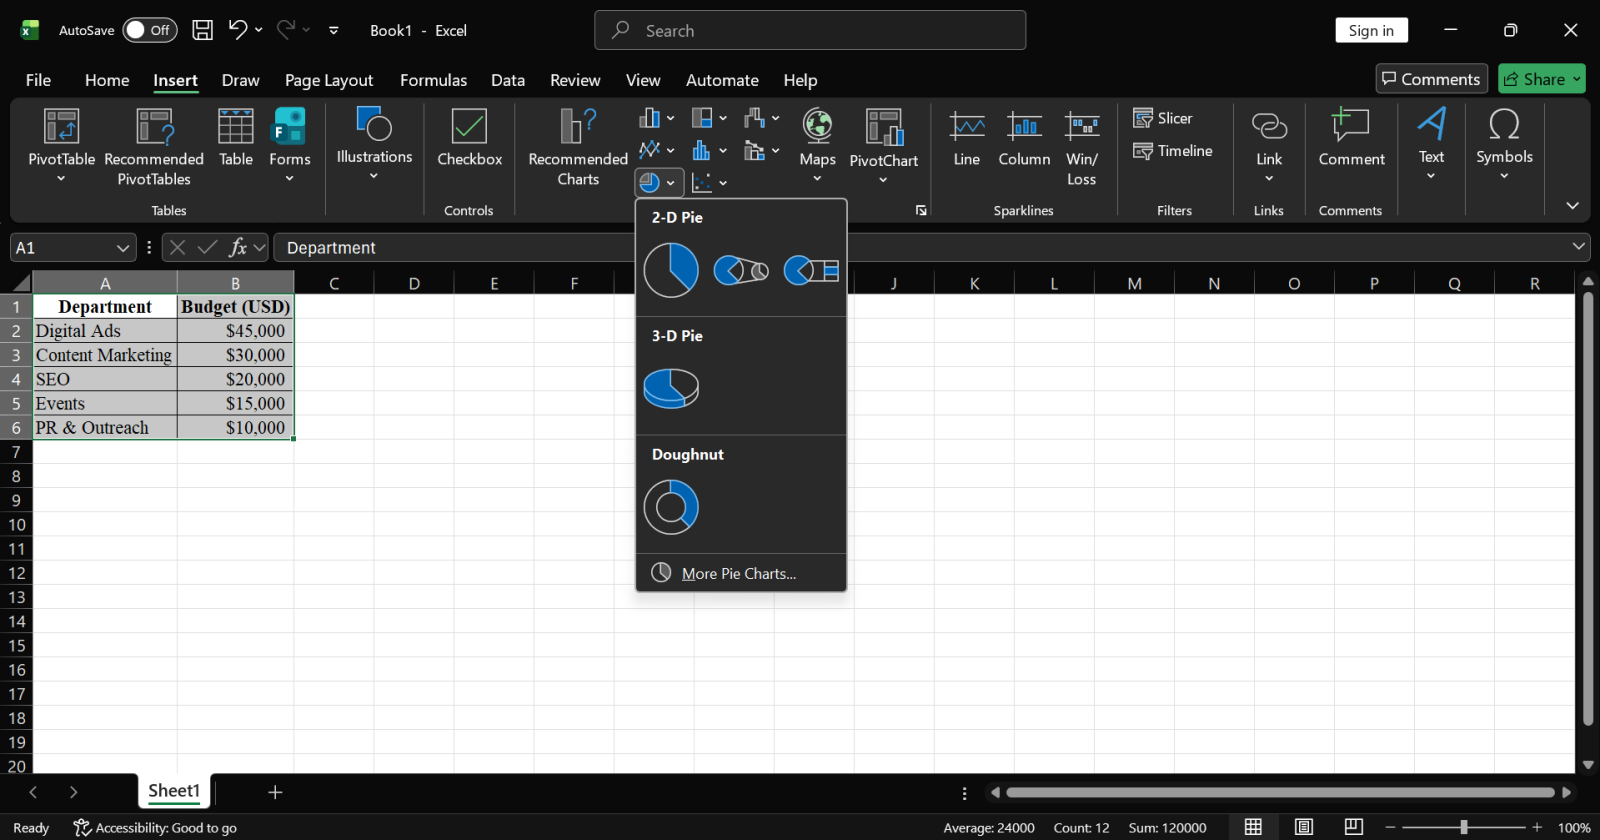Insert a Doughnut chart
Image resolution: width=1600 pixels, height=840 pixels.
(x=671, y=507)
